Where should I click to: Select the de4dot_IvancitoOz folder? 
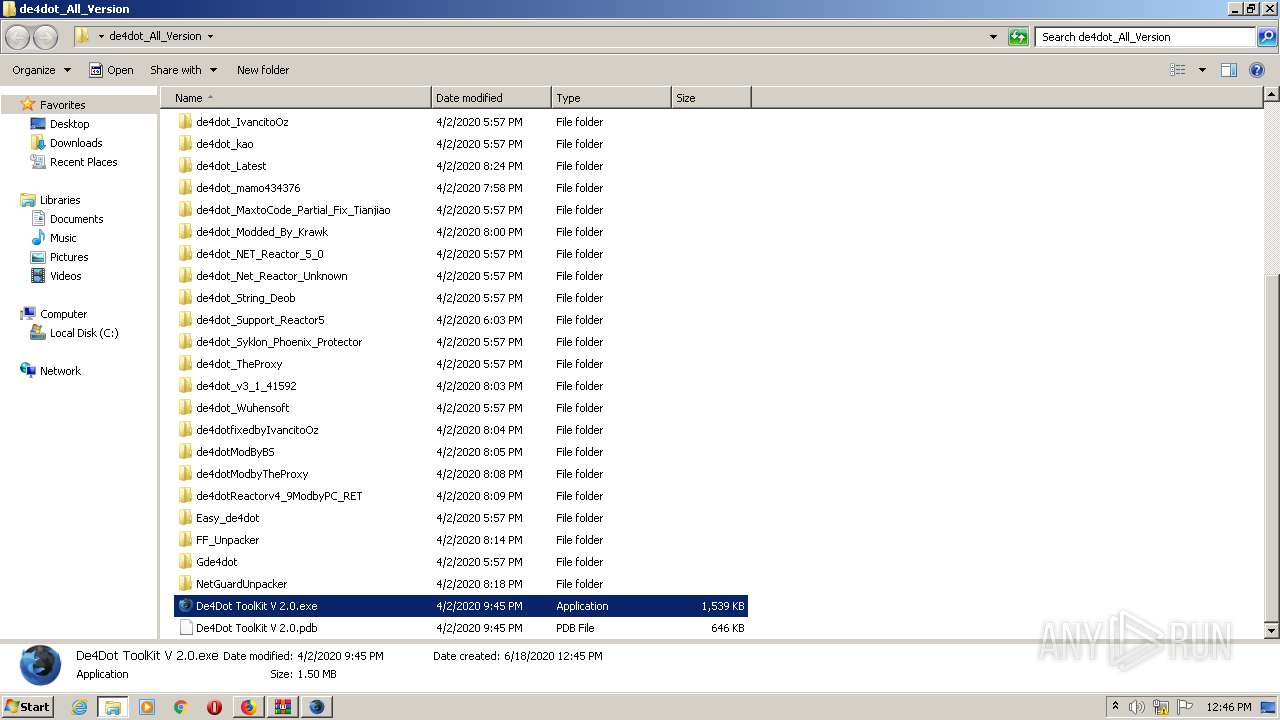(242, 122)
